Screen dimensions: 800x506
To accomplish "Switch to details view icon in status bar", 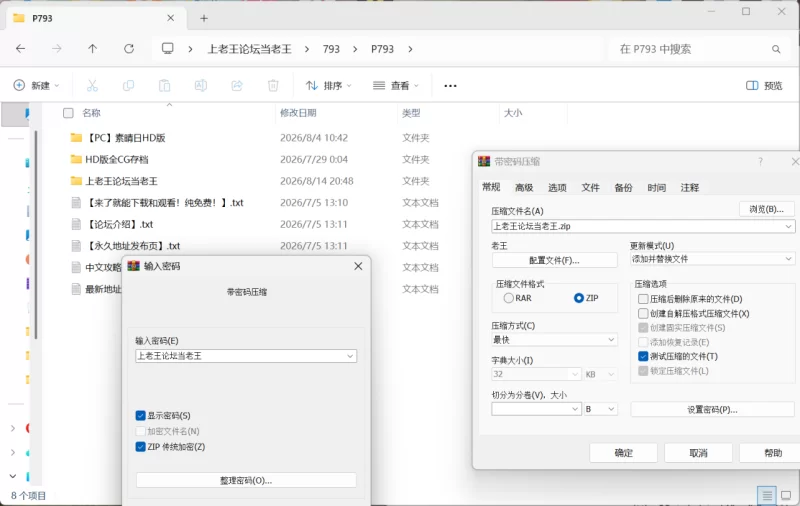I will tap(767, 495).
